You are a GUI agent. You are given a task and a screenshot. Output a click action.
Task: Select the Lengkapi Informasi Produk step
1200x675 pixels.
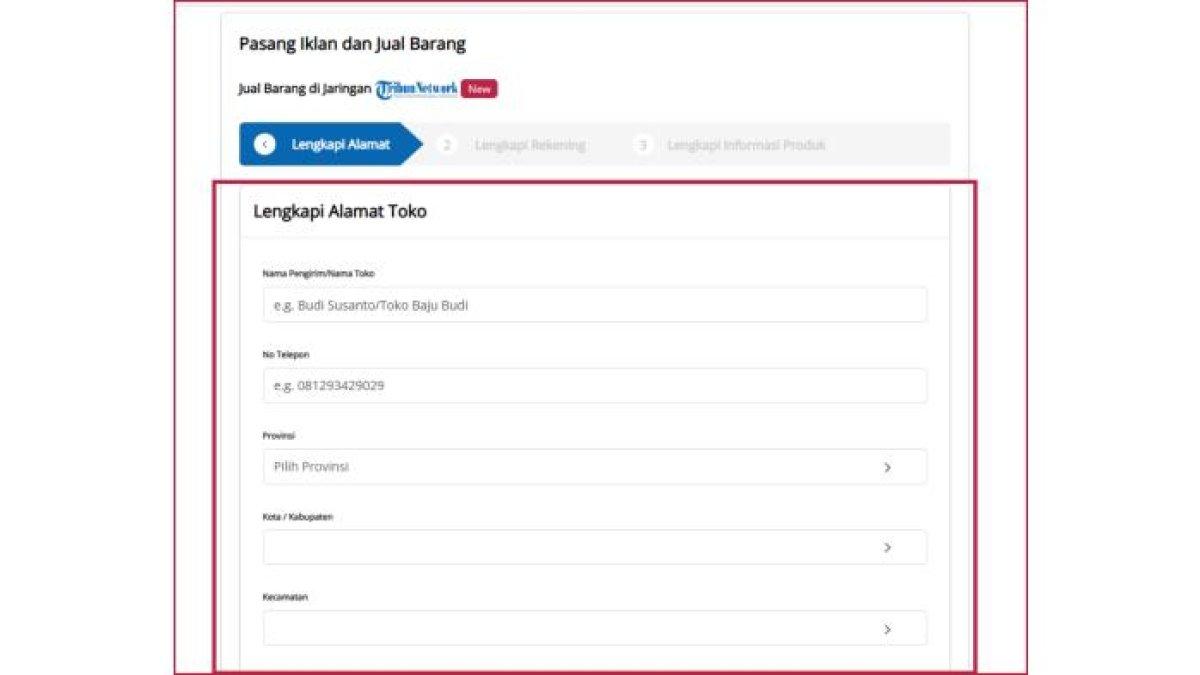tap(745, 144)
